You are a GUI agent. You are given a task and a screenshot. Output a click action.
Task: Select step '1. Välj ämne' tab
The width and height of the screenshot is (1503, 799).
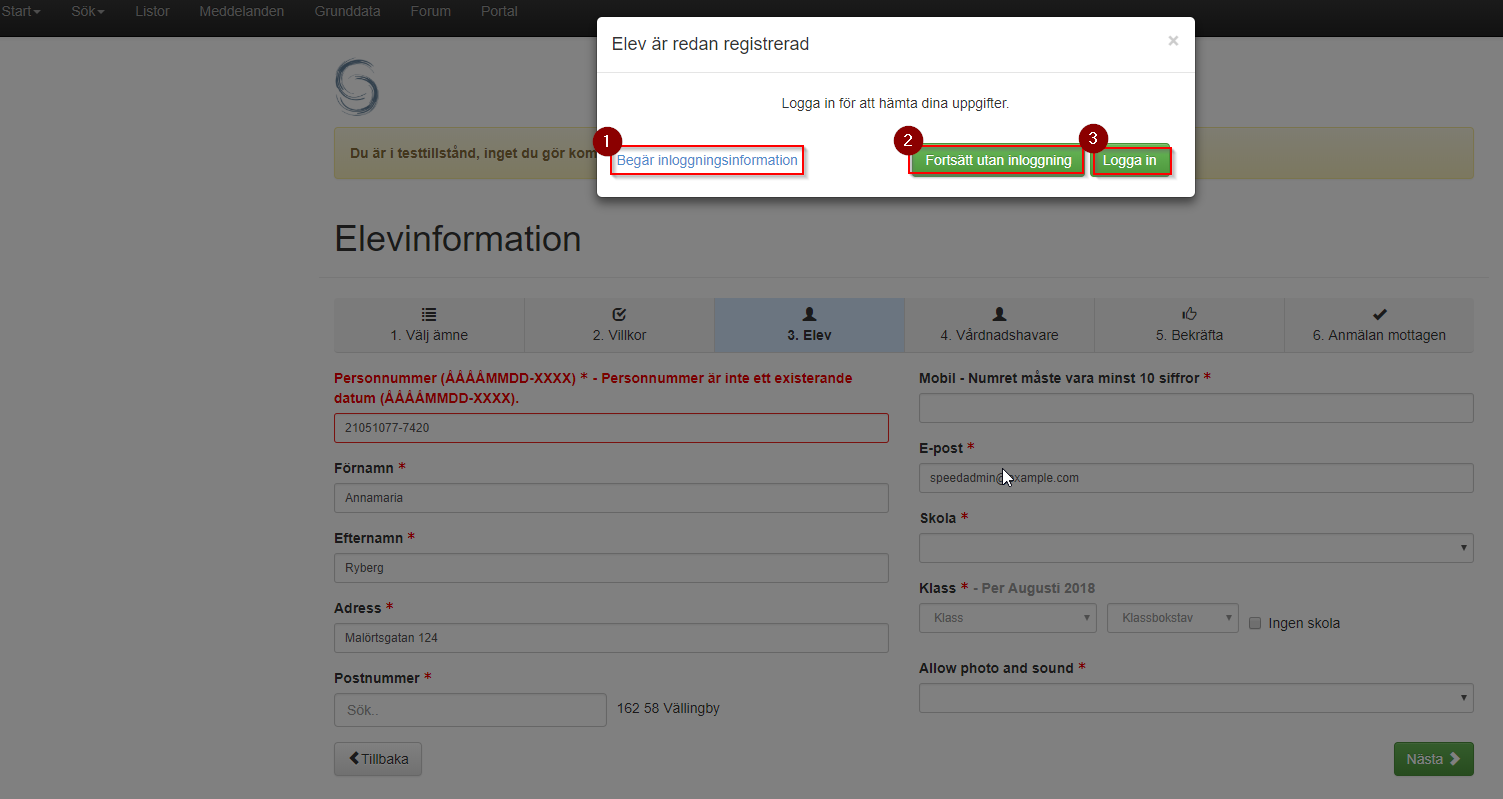(x=429, y=325)
